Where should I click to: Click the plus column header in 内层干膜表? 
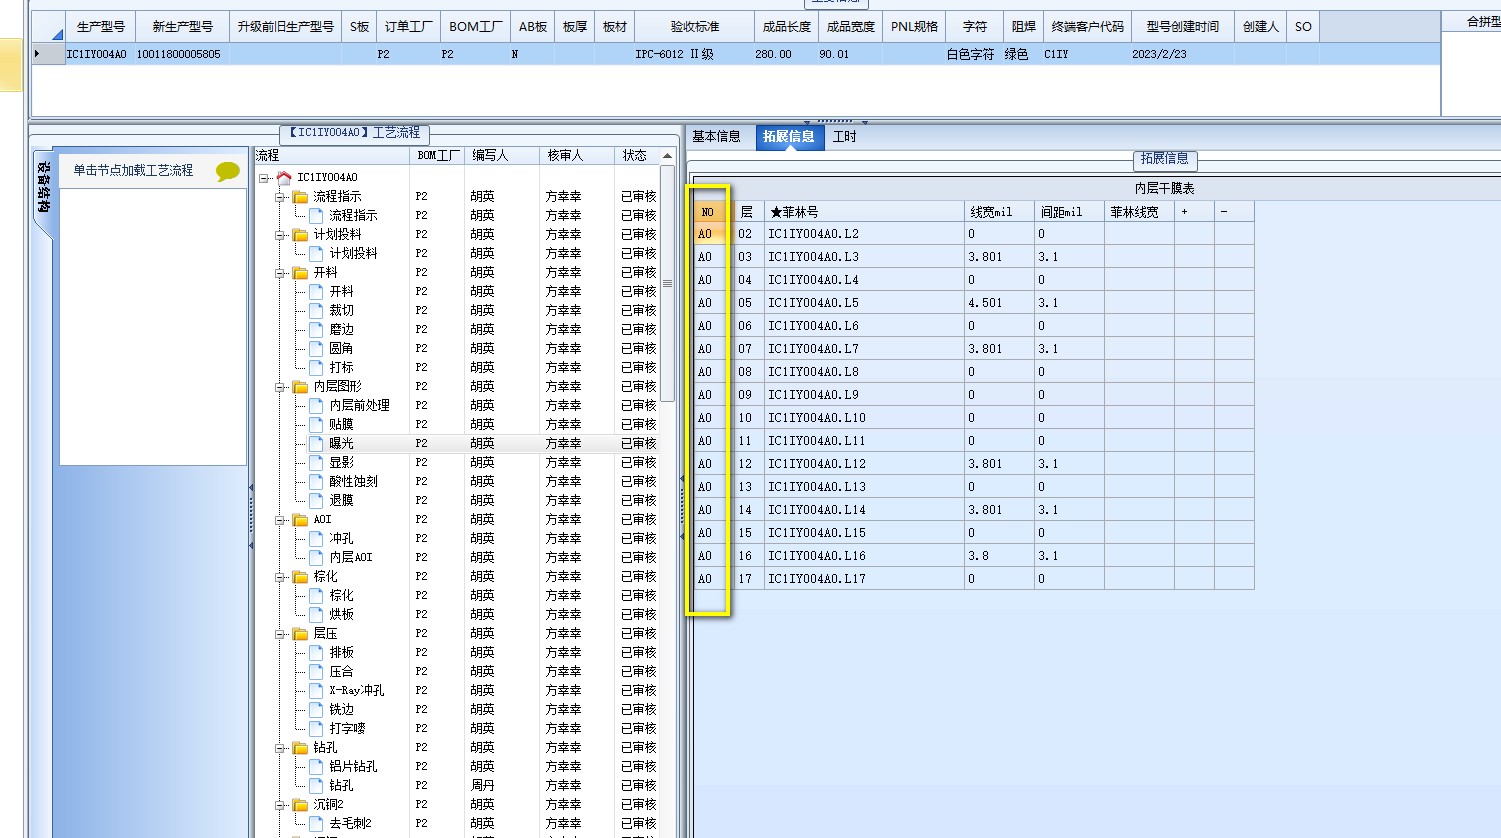point(1194,212)
